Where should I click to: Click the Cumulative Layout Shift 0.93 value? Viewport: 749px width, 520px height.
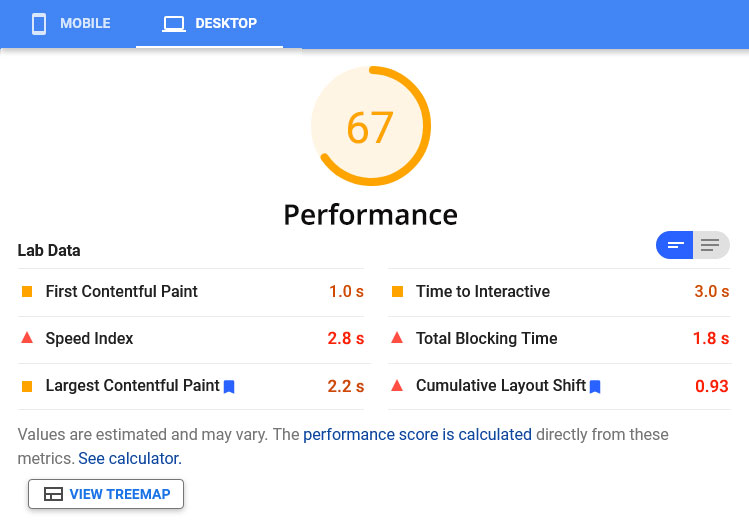(x=711, y=386)
